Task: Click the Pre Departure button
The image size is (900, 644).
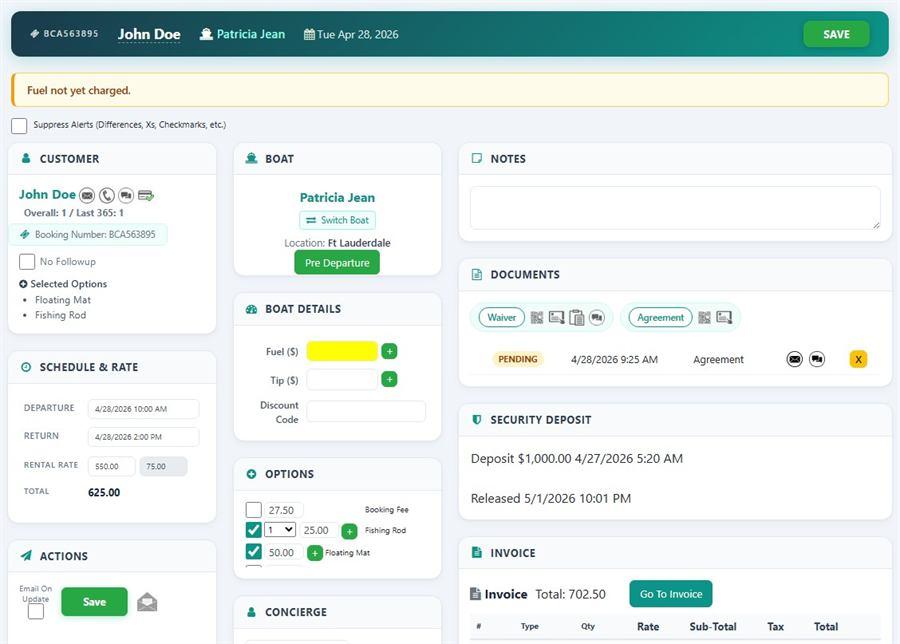Action: 337,263
